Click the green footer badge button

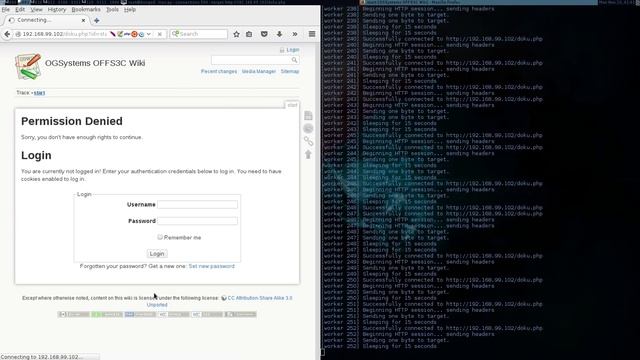pyautogui.click(x=107, y=314)
